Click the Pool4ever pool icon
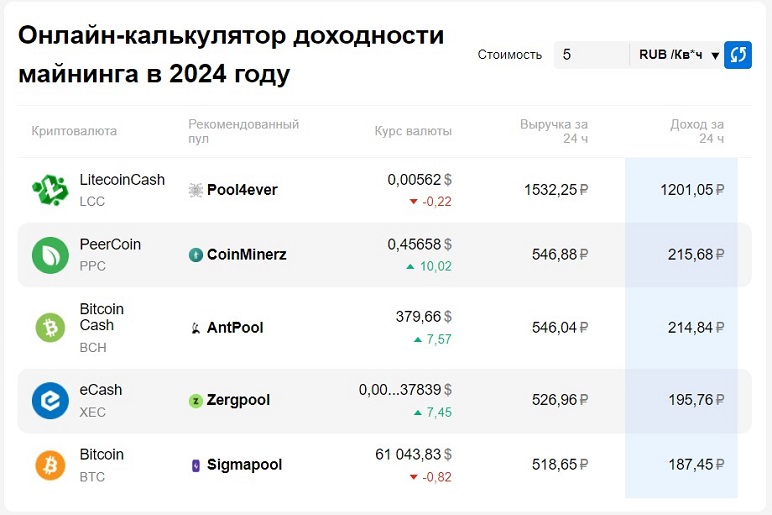The height and width of the screenshot is (515, 772). tap(195, 190)
